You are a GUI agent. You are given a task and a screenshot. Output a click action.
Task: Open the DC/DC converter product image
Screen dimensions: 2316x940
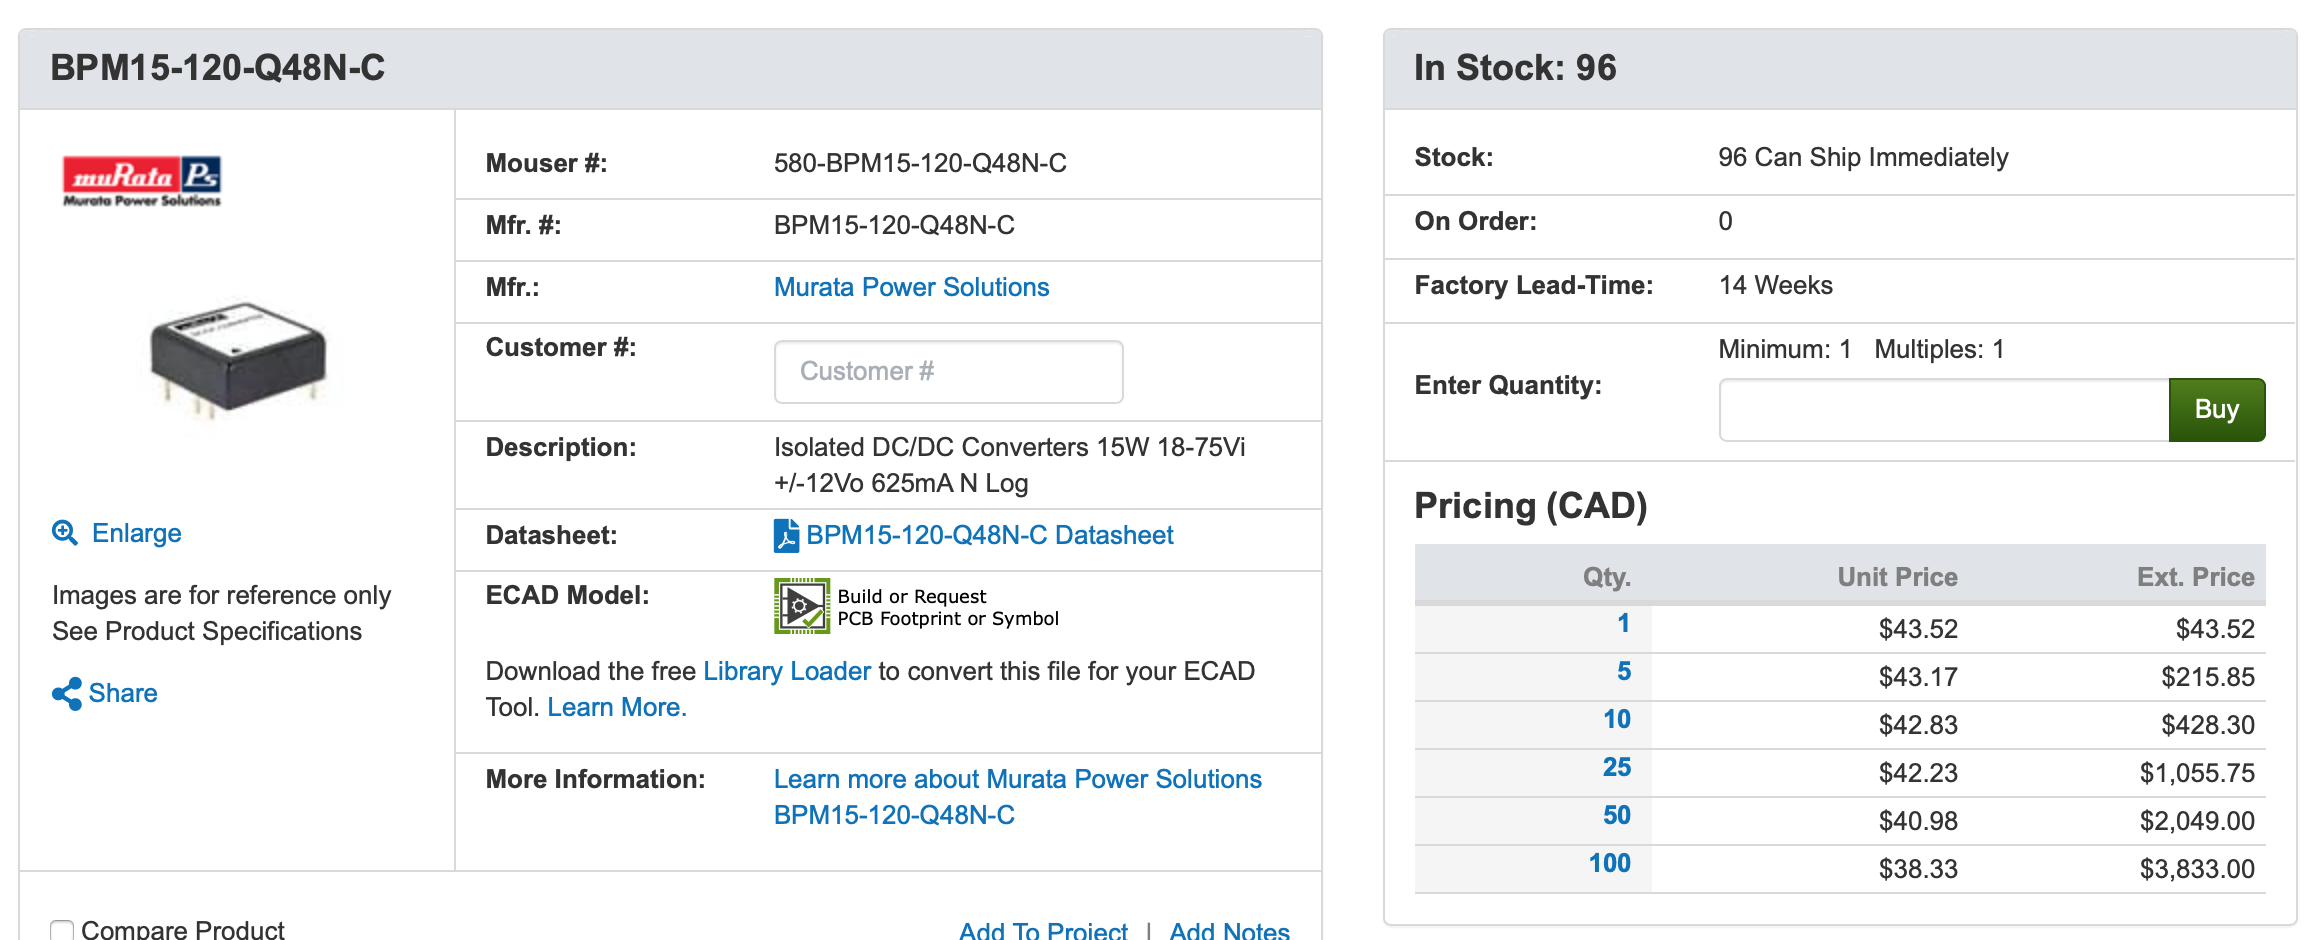coord(238,359)
